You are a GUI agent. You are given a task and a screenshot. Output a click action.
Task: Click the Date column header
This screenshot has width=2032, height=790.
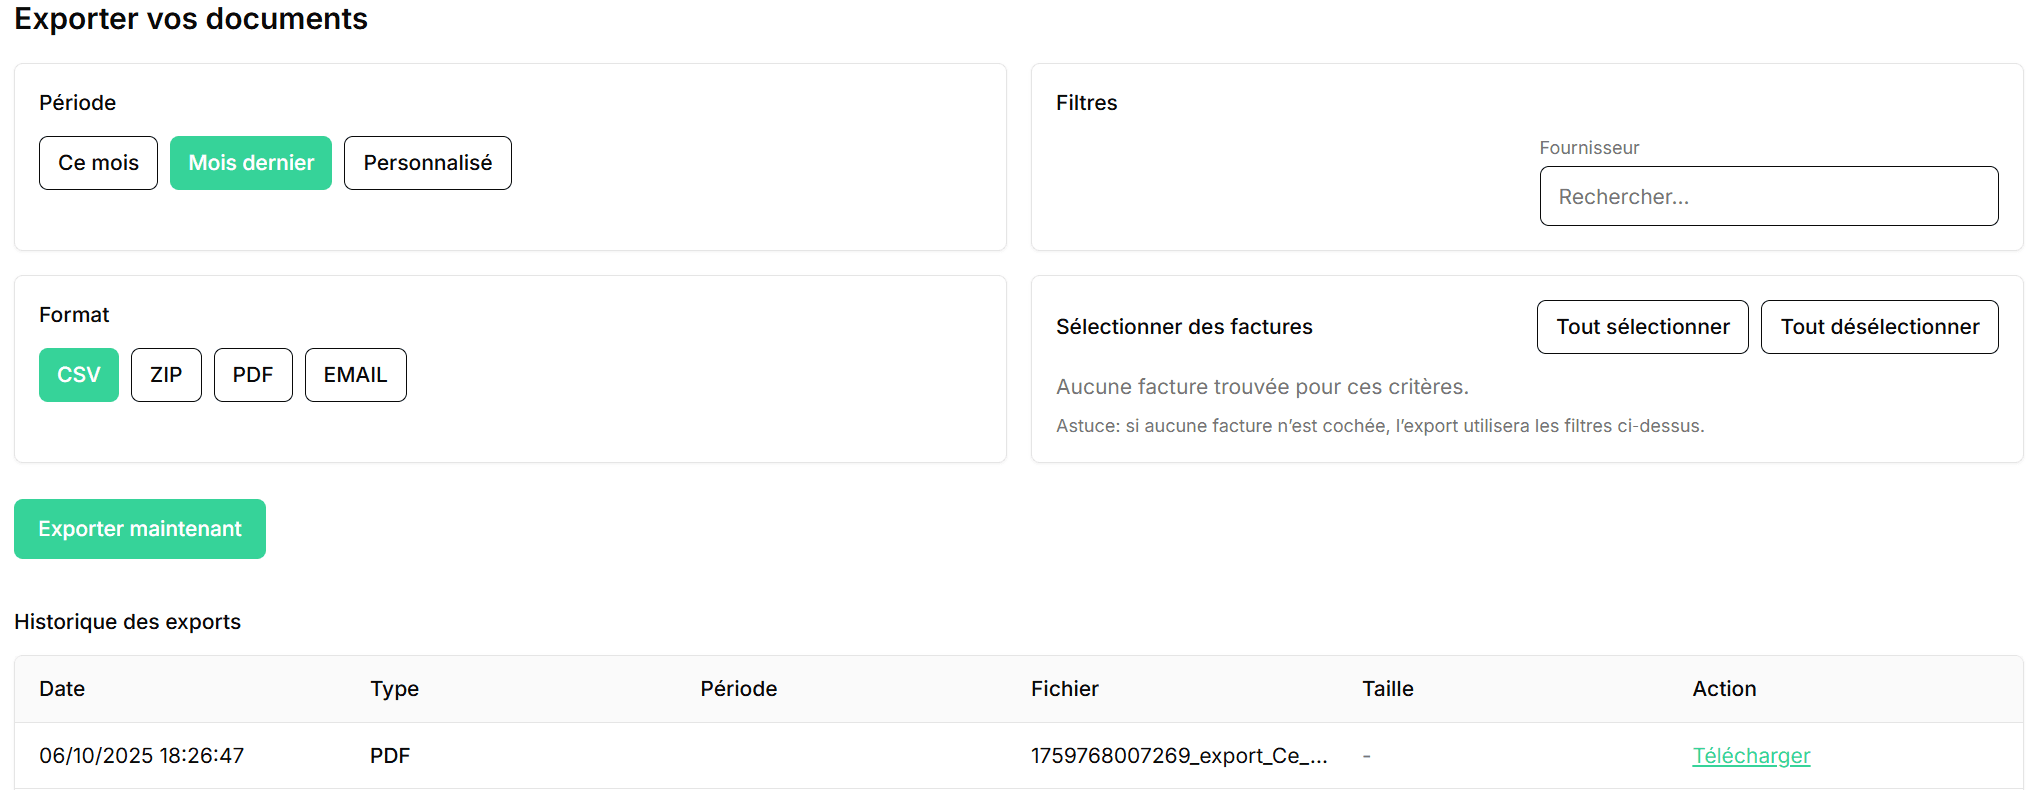[x=62, y=689]
